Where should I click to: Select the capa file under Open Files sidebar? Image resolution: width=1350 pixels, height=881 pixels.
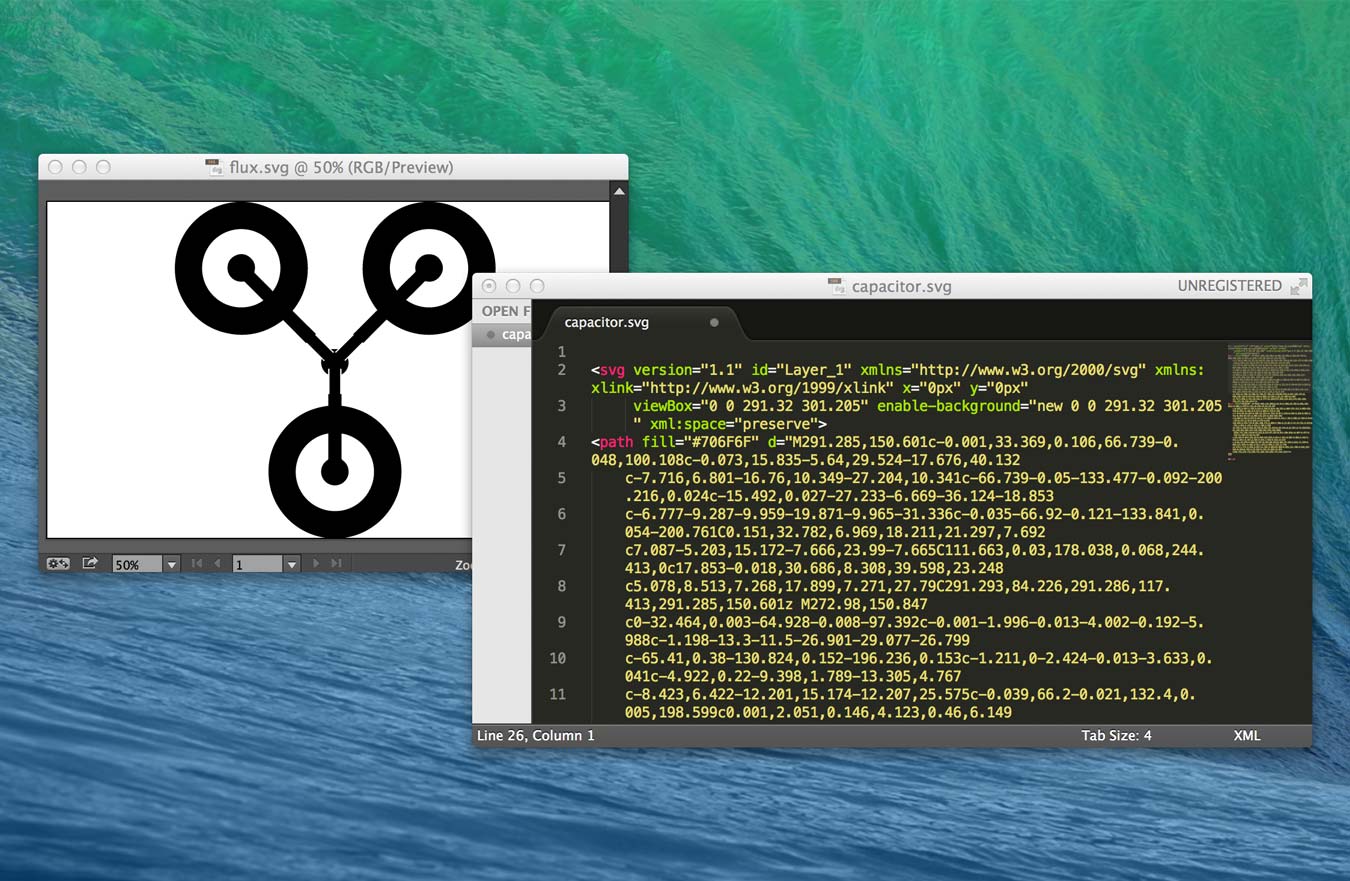[x=502, y=335]
